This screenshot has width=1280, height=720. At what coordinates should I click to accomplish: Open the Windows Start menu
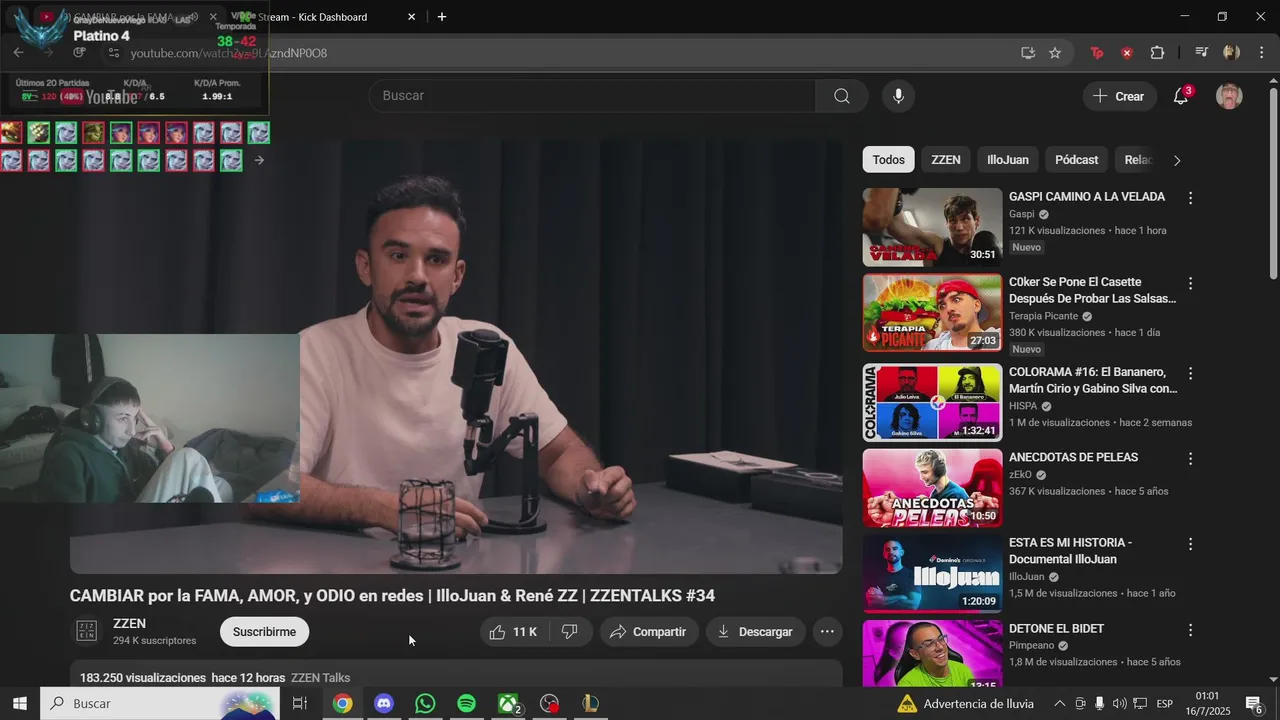pos(19,704)
